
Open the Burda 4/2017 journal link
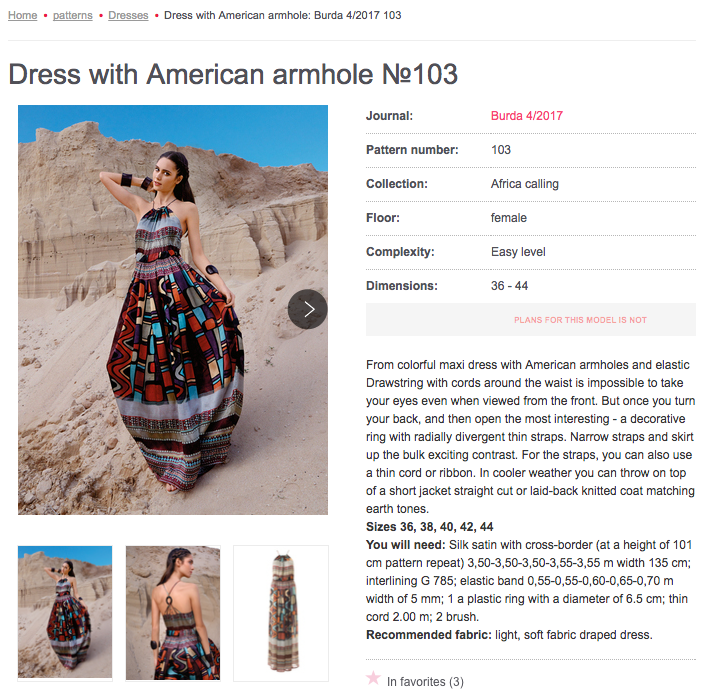coord(526,116)
